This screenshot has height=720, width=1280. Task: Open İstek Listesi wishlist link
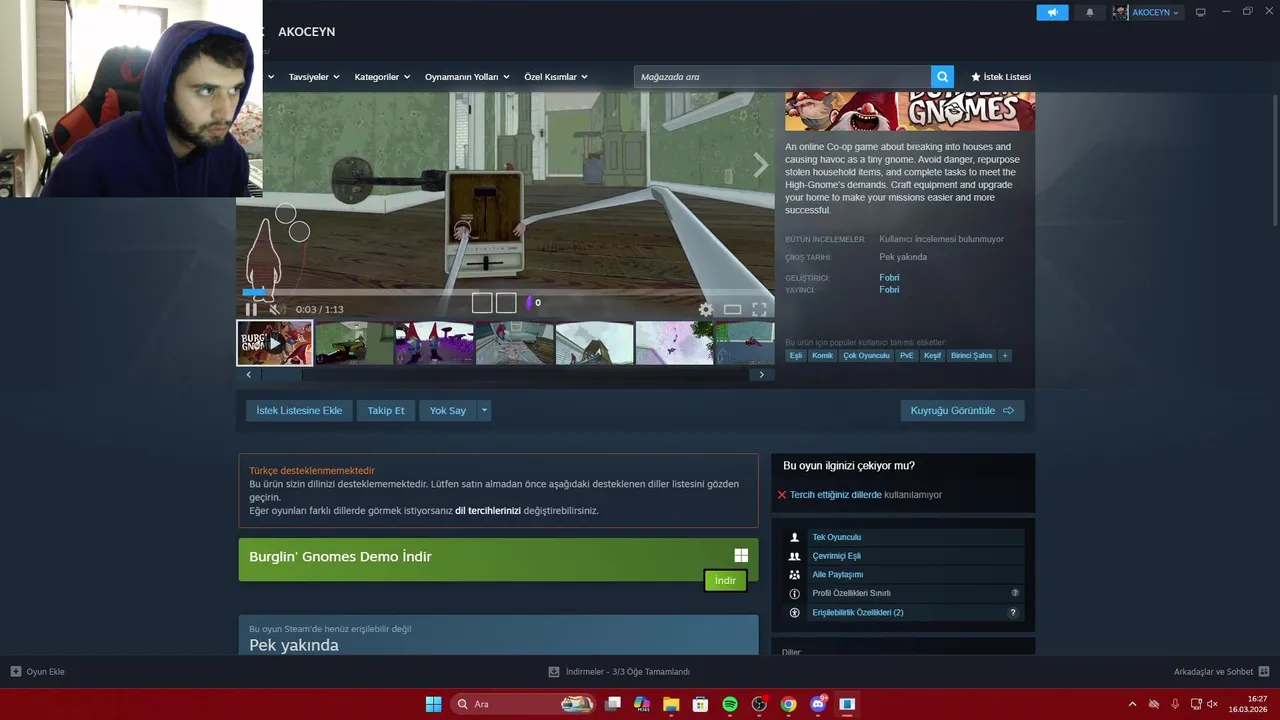1001,77
